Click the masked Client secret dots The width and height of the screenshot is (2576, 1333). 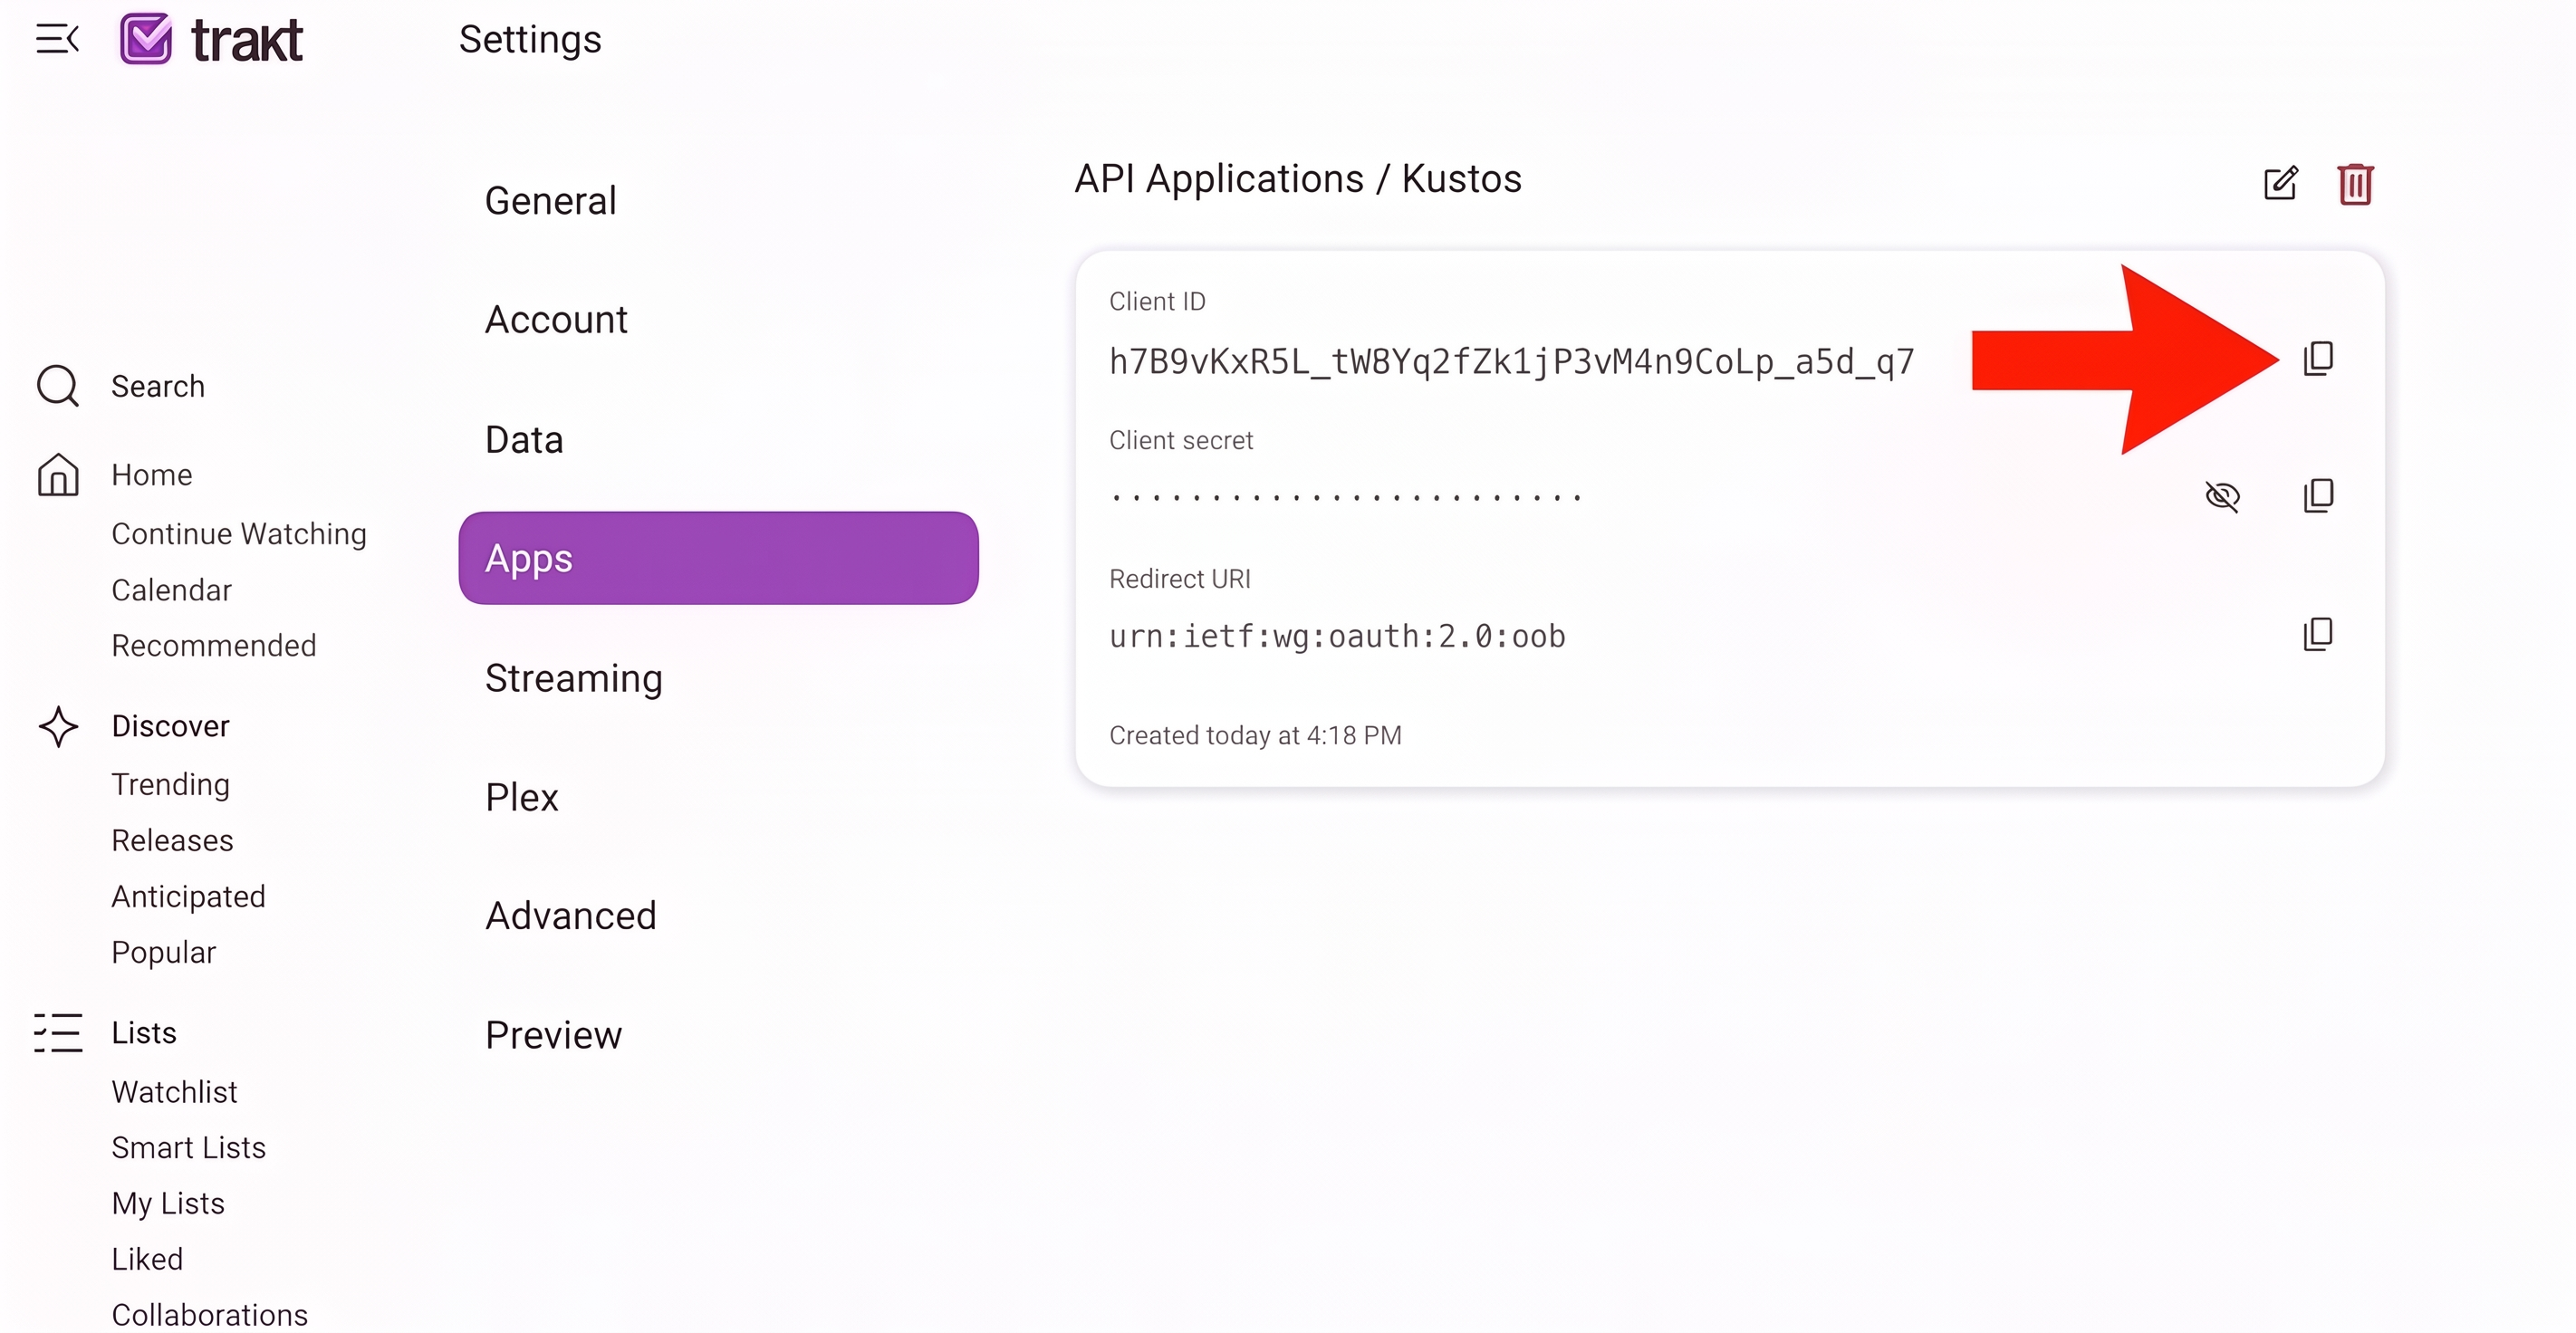(x=1346, y=497)
